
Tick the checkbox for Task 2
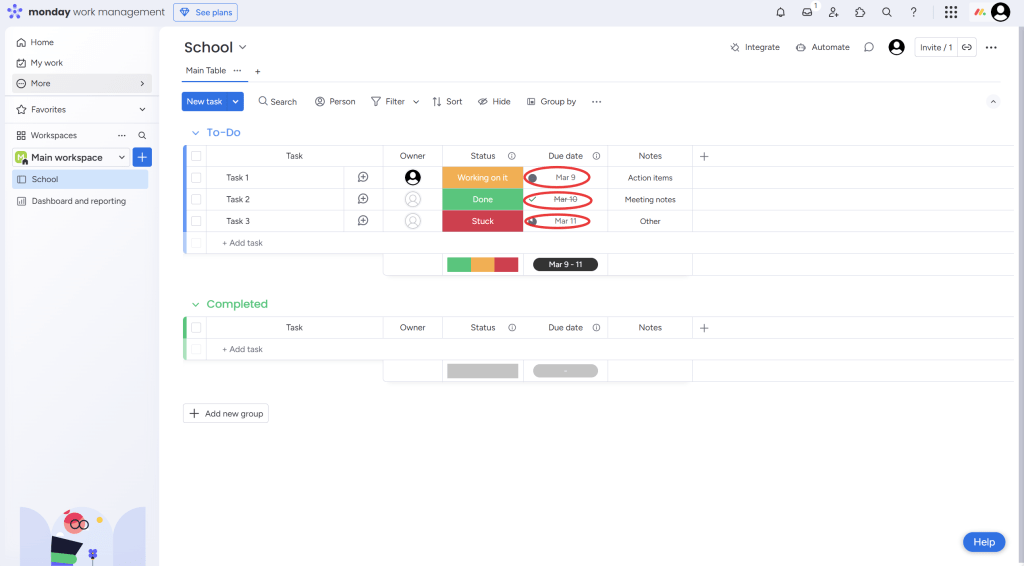tap(196, 199)
